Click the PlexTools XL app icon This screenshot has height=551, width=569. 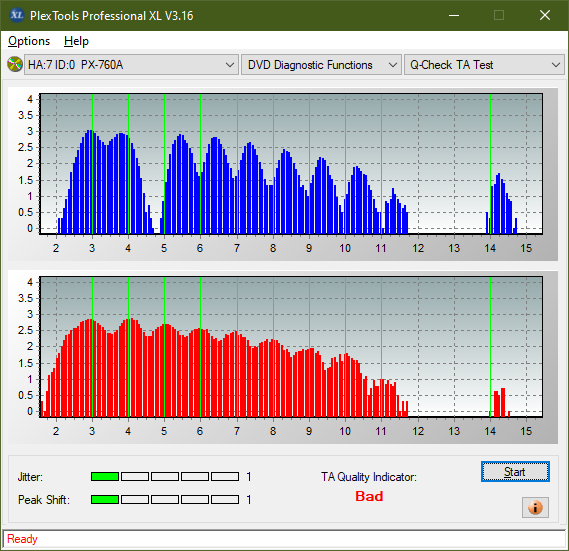tap(16, 15)
